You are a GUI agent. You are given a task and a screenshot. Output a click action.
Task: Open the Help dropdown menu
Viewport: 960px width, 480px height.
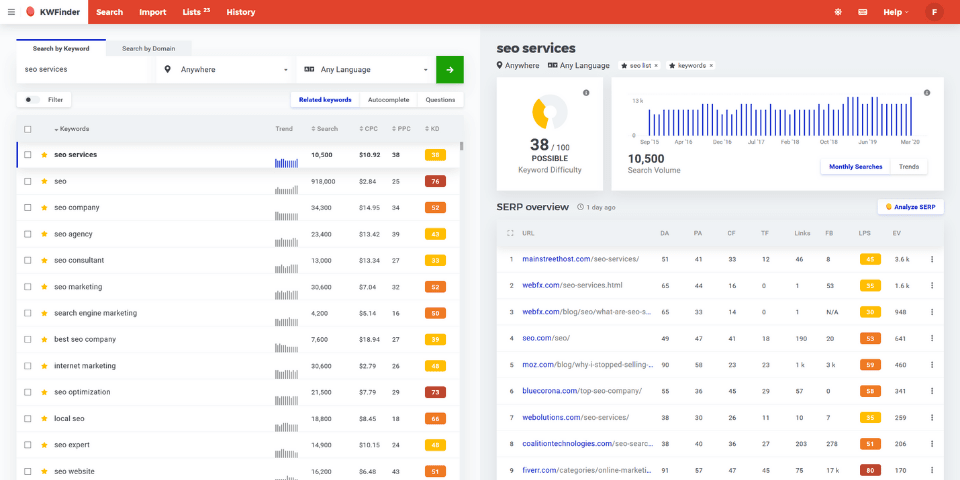pos(895,12)
